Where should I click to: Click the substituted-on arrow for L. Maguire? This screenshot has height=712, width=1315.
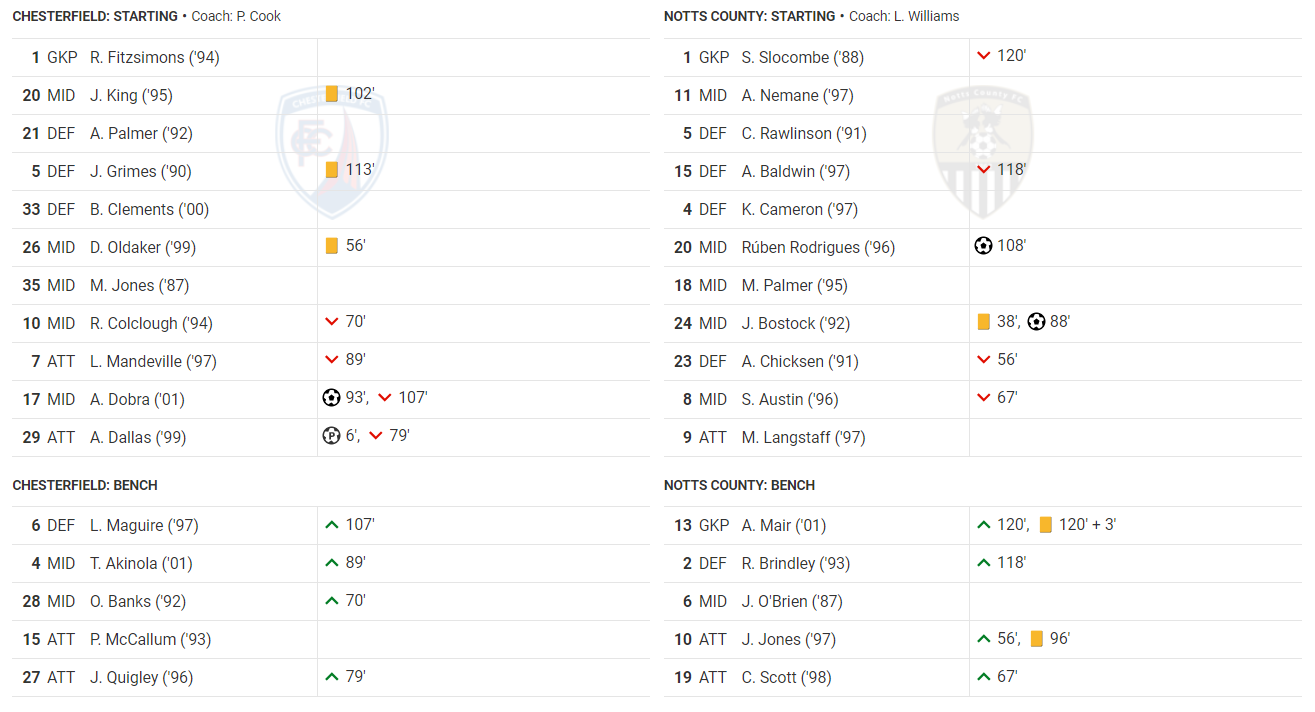point(332,524)
